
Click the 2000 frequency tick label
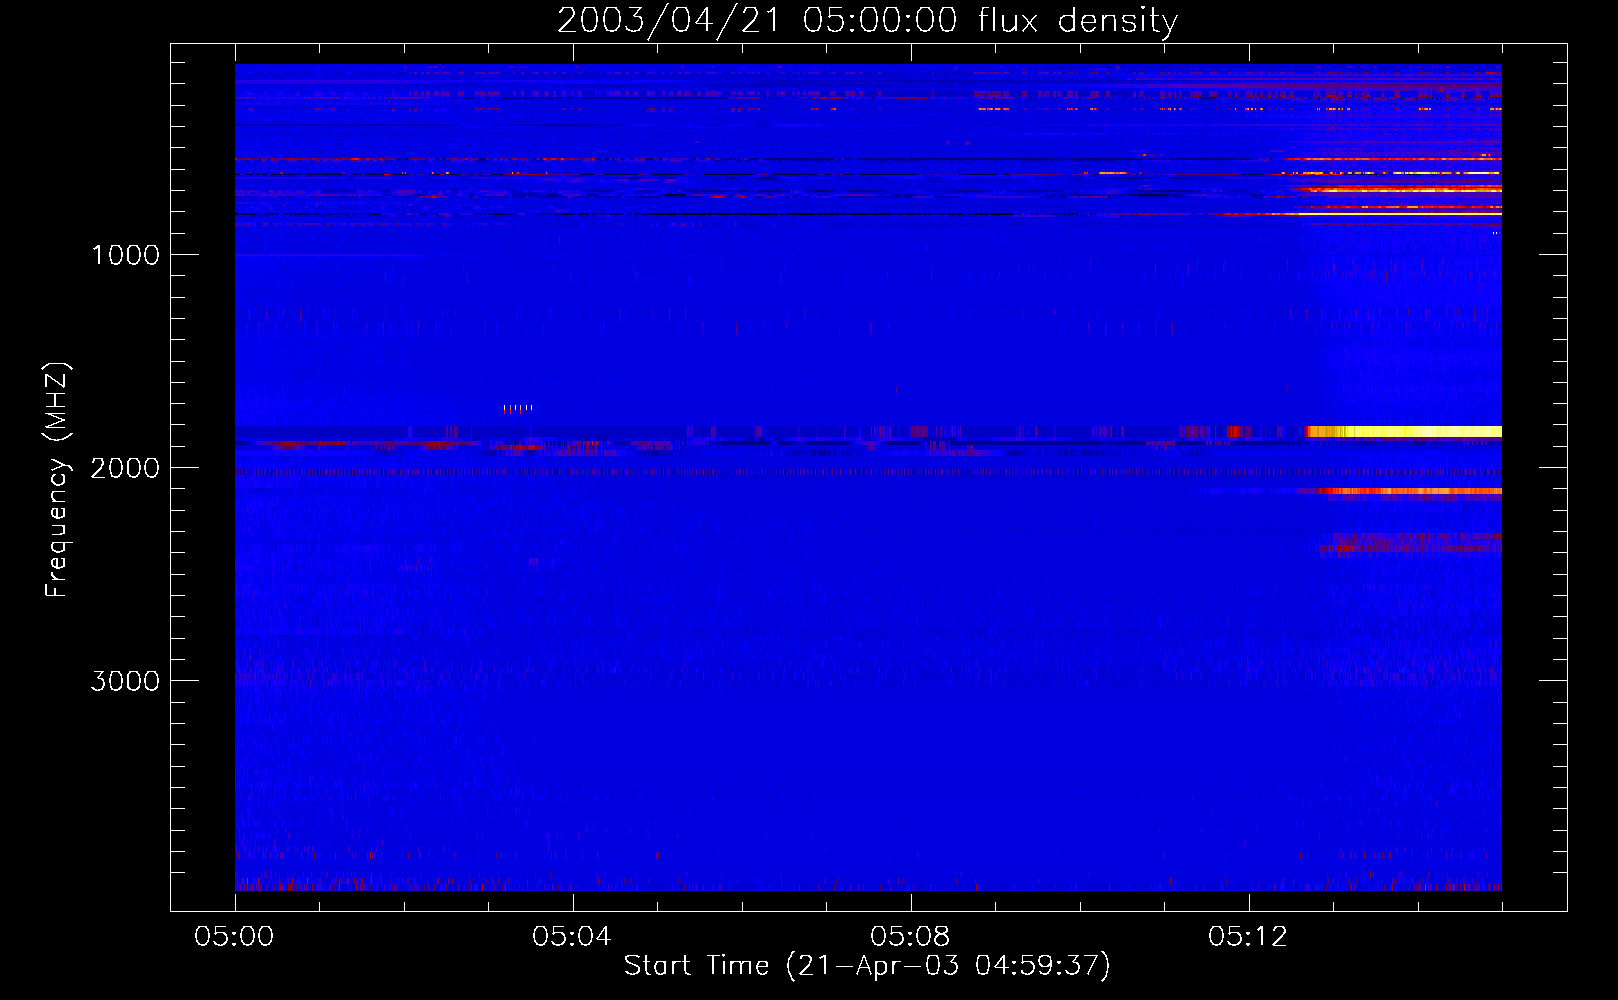(125, 468)
